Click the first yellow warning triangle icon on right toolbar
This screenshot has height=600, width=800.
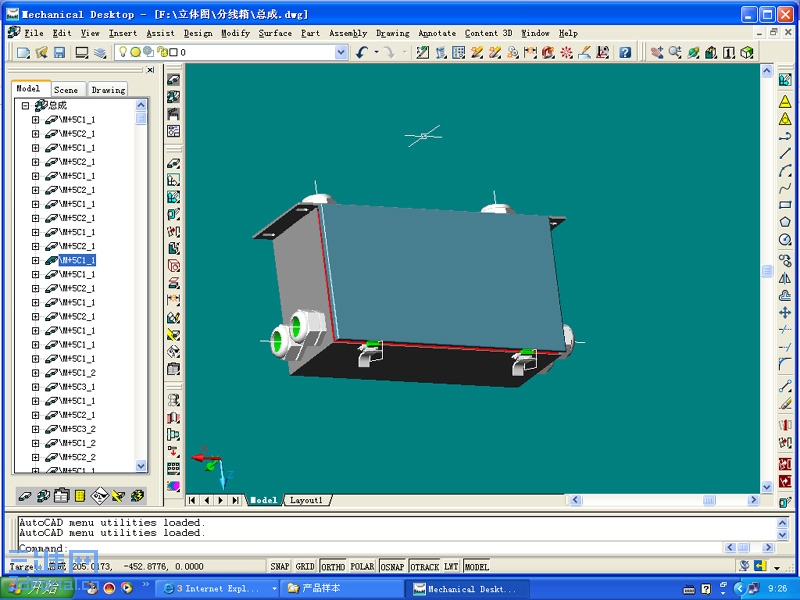pyautogui.click(x=785, y=101)
